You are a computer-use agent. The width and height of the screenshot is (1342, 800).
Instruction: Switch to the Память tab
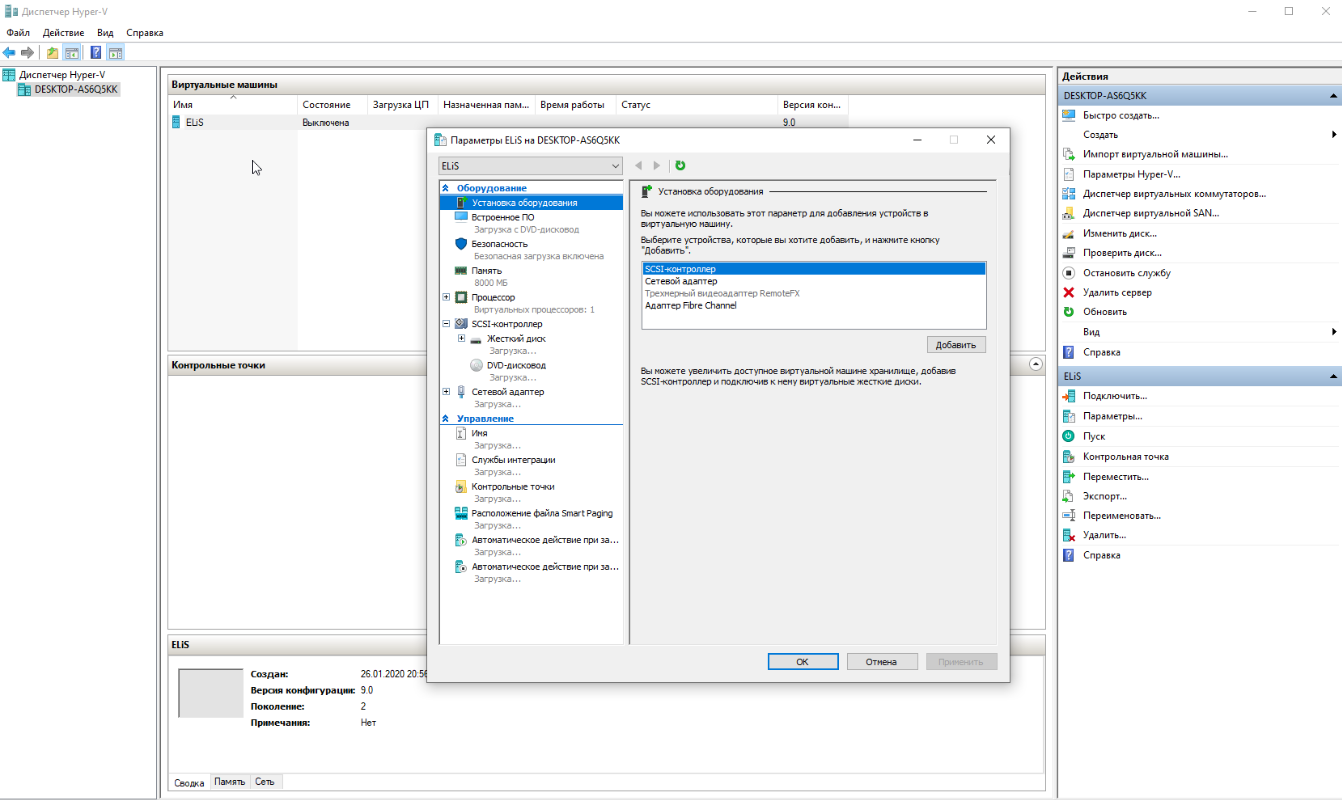(x=229, y=781)
